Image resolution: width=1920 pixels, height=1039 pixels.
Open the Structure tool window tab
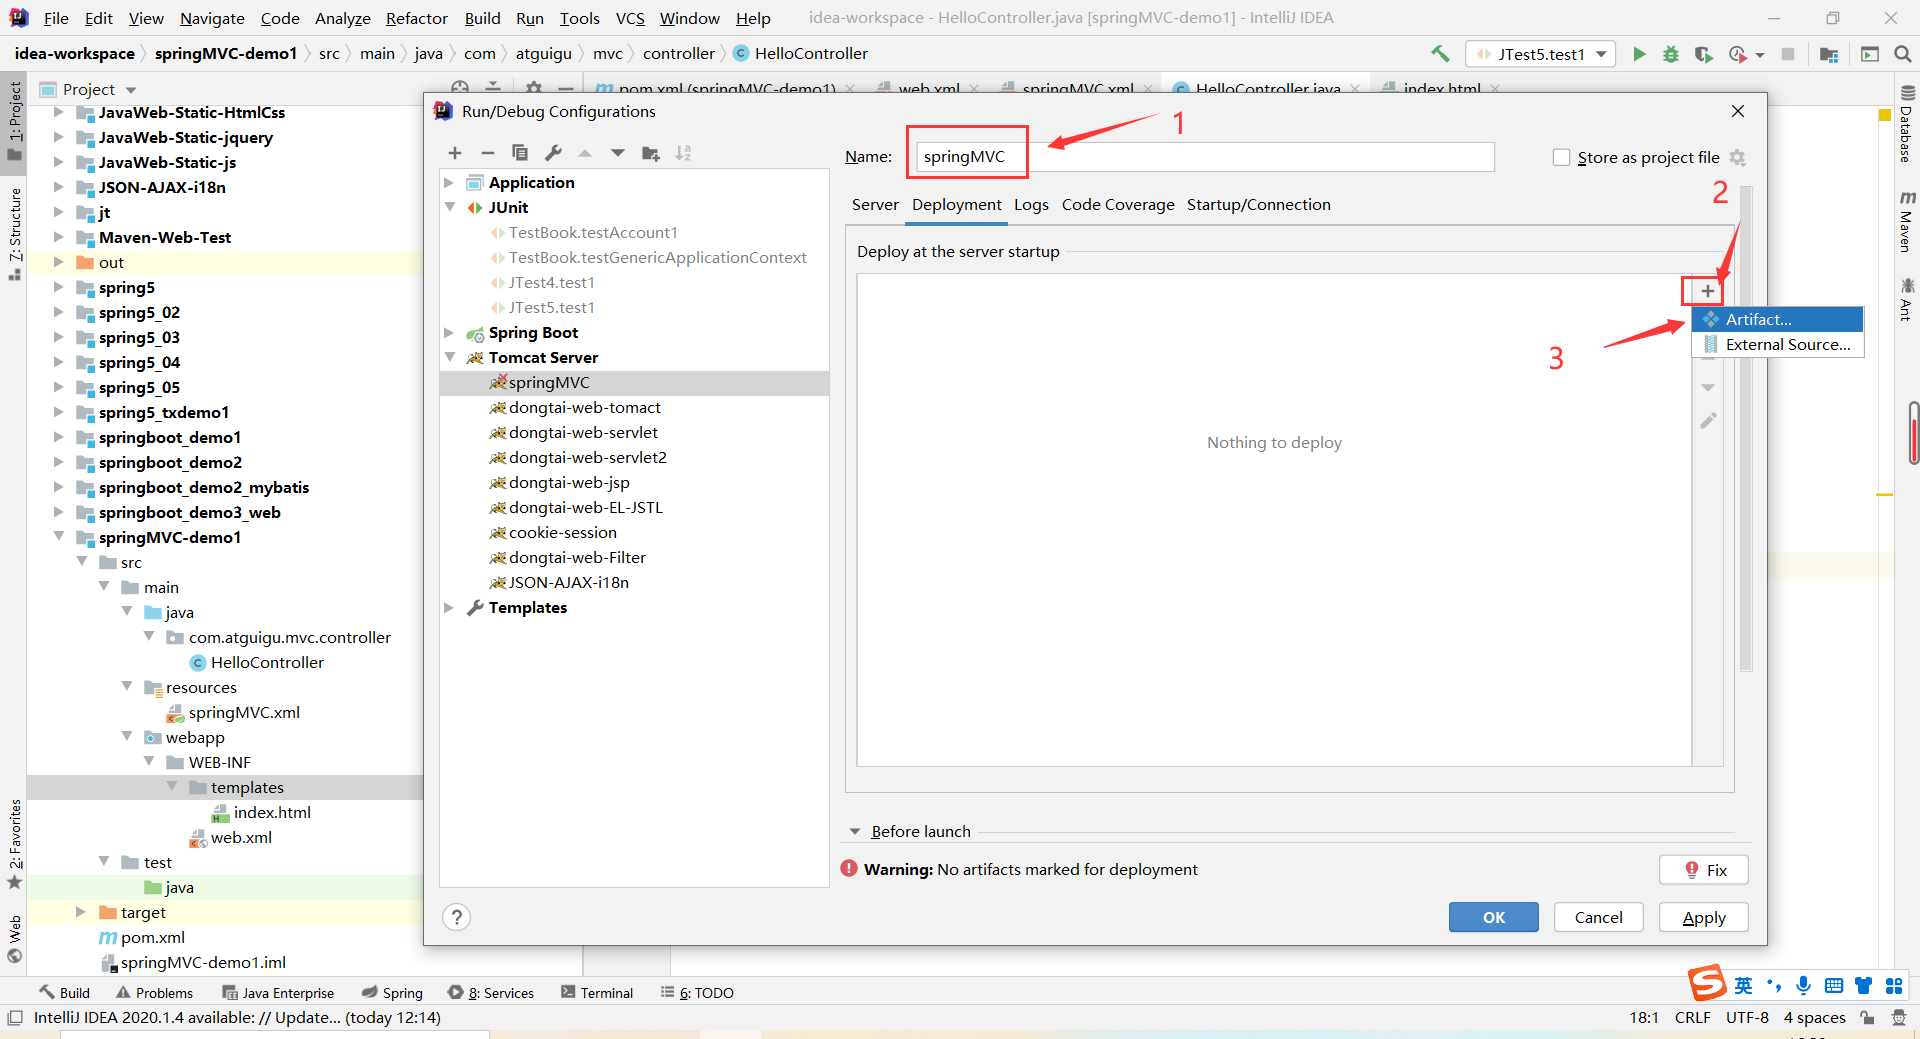click(15, 235)
